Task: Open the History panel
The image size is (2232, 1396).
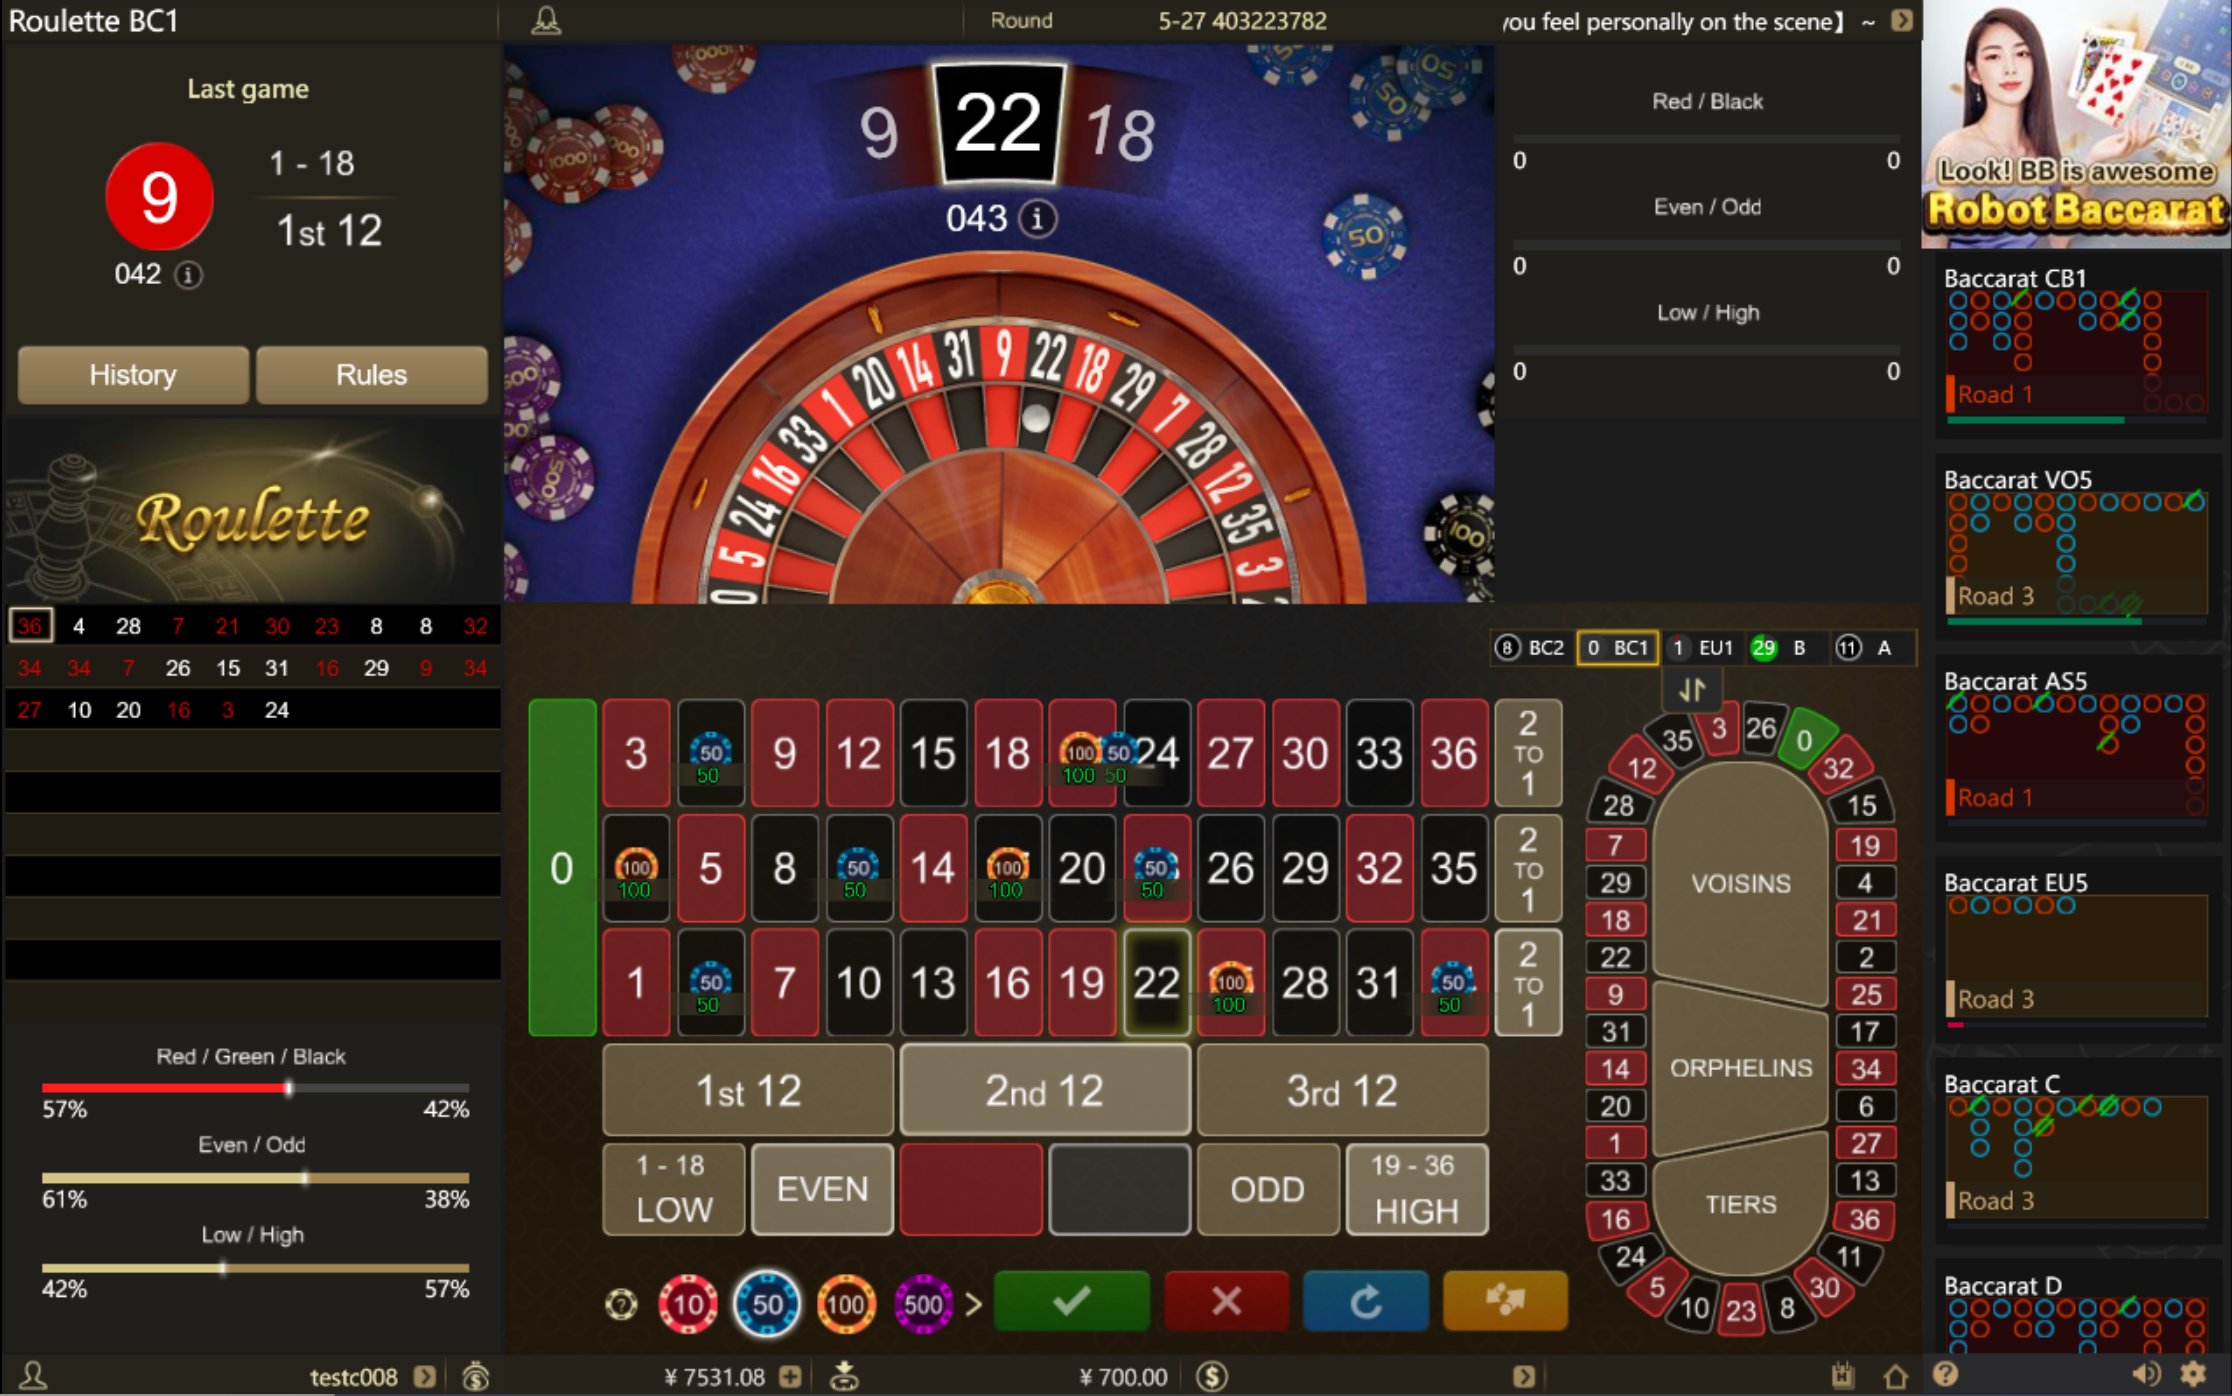Action: click(133, 375)
